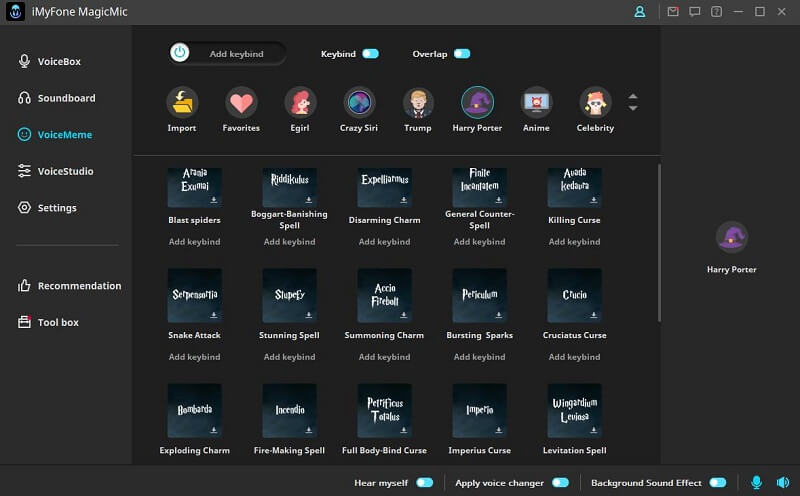
Task: Download the Cruciatus Curse sound
Action: pyautogui.click(x=593, y=315)
